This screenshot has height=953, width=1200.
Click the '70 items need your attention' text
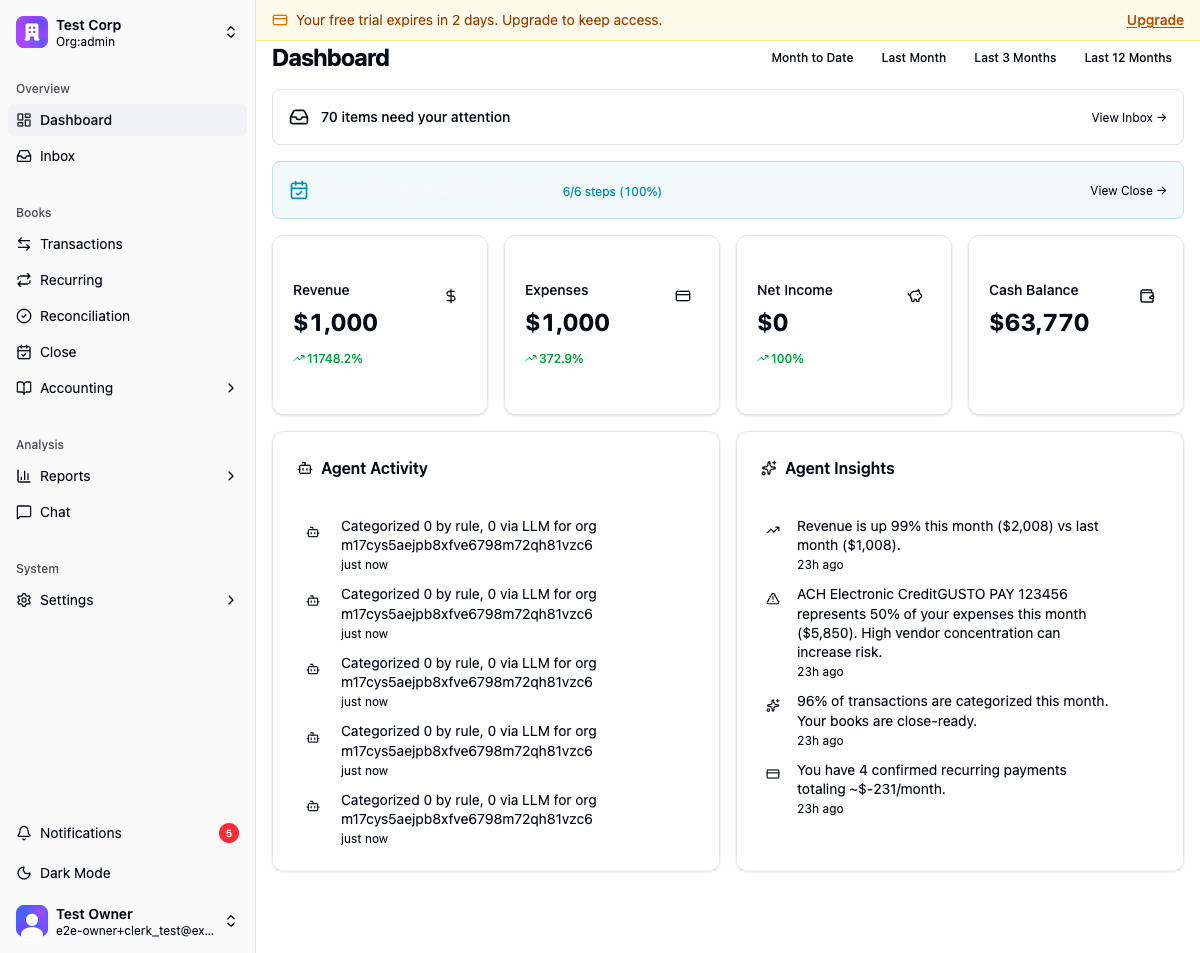coord(415,117)
